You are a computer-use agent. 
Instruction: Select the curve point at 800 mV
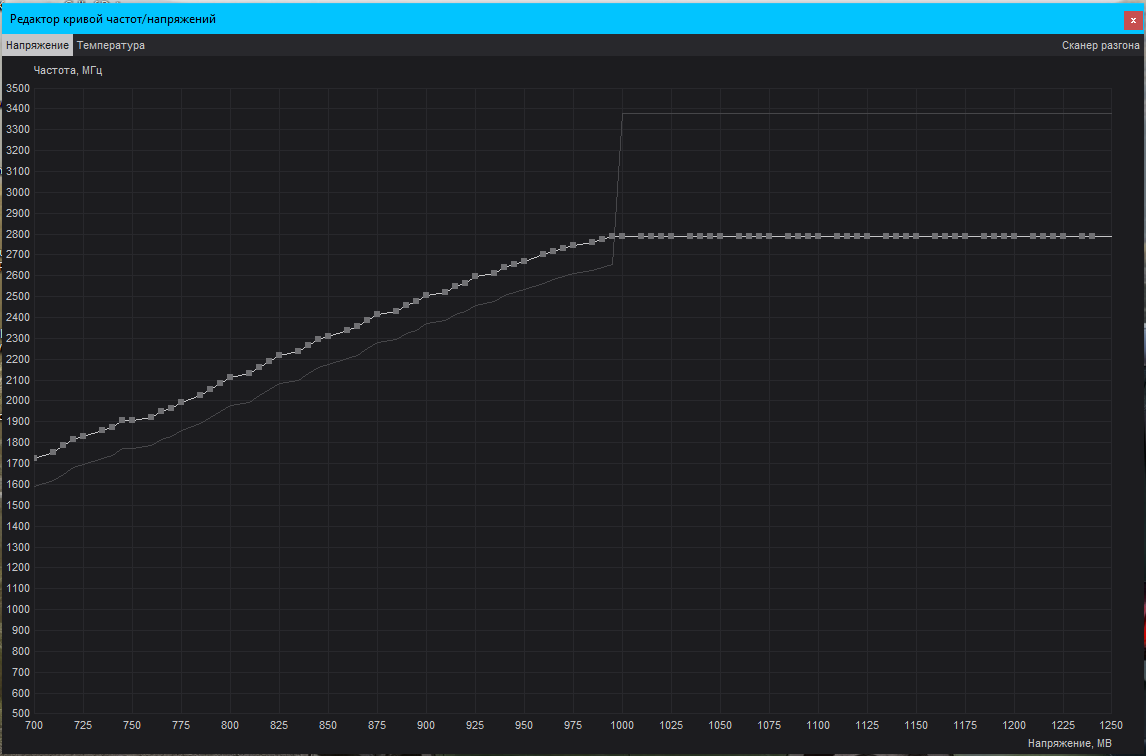[230, 377]
